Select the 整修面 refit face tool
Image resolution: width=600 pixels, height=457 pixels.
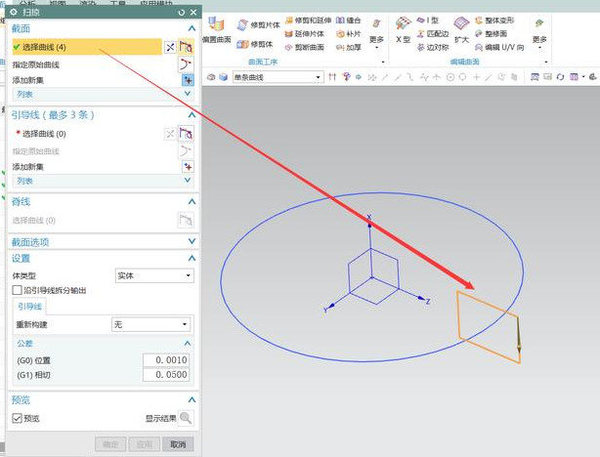[x=491, y=34]
